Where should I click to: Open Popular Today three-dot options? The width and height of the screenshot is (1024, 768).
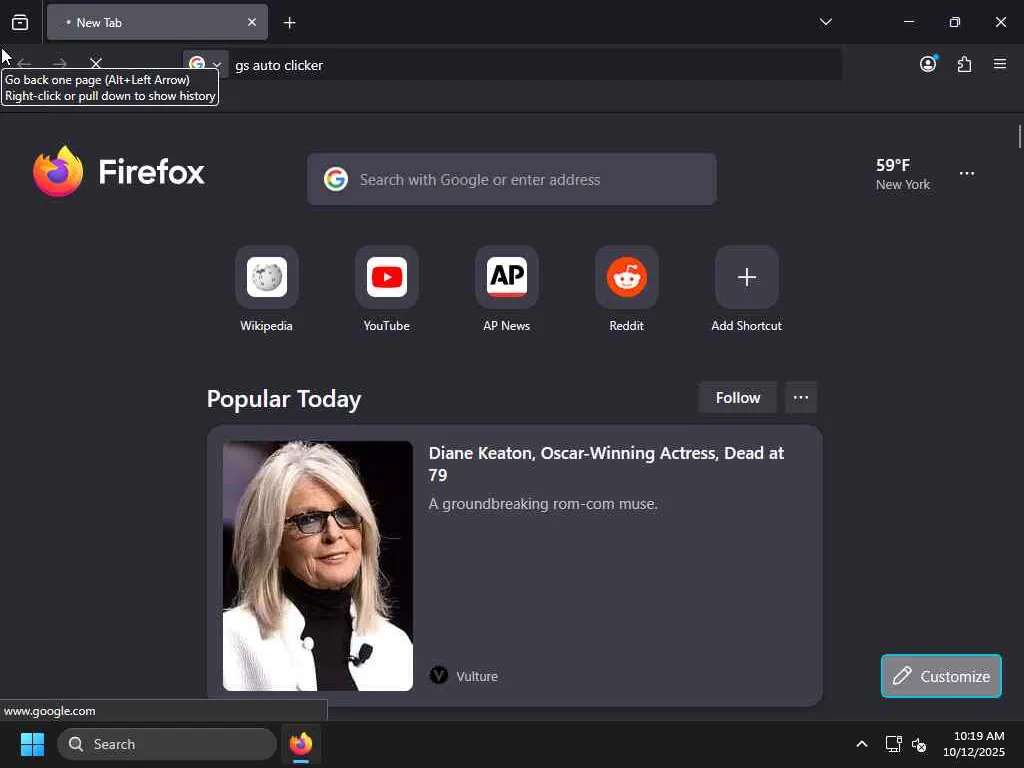tap(801, 397)
